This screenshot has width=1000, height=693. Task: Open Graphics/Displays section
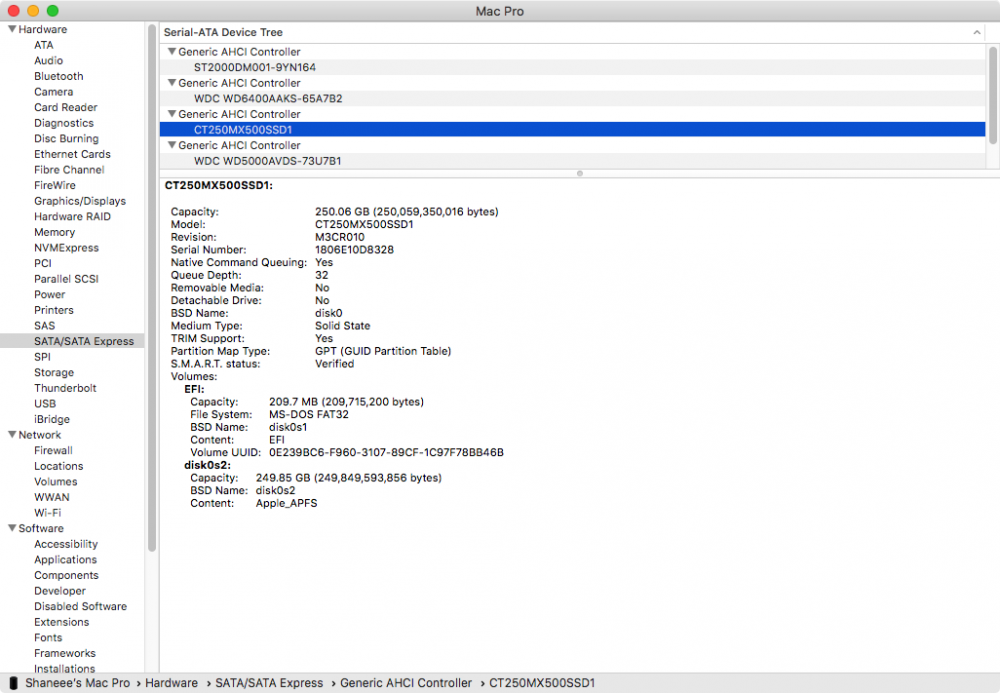(80, 201)
